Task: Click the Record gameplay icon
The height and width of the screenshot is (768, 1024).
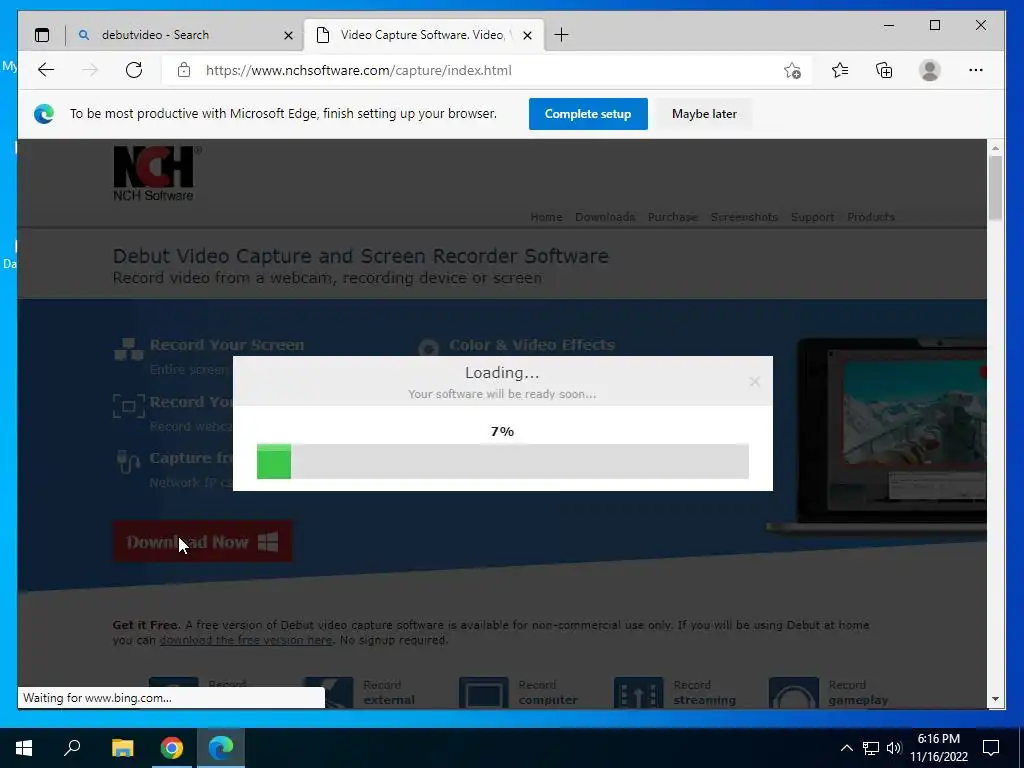Action: pos(793,692)
